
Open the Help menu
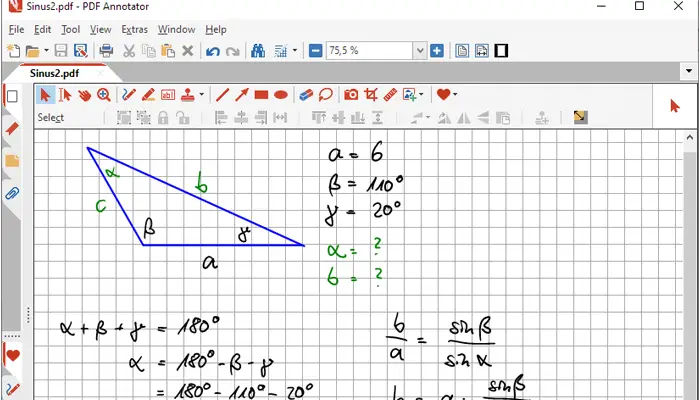pos(216,29)
